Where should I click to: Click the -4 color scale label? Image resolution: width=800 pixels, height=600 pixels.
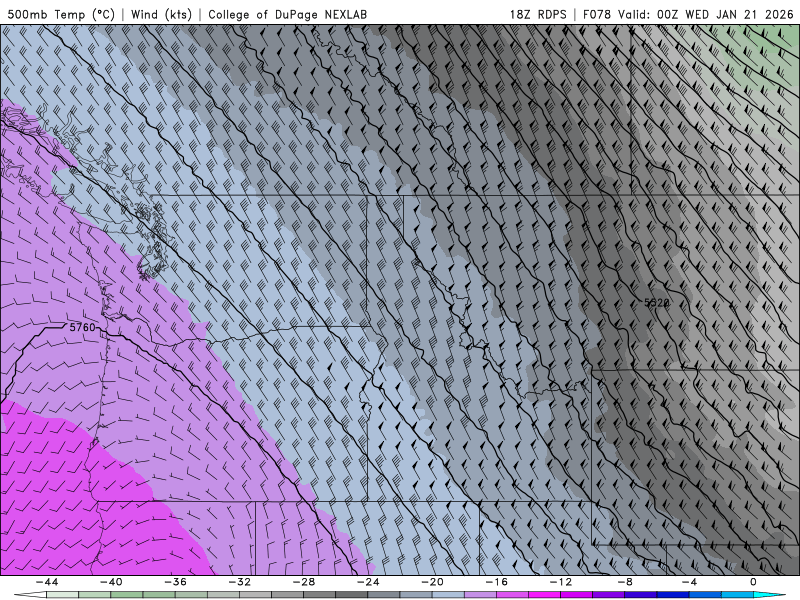(x=690, y=582)
